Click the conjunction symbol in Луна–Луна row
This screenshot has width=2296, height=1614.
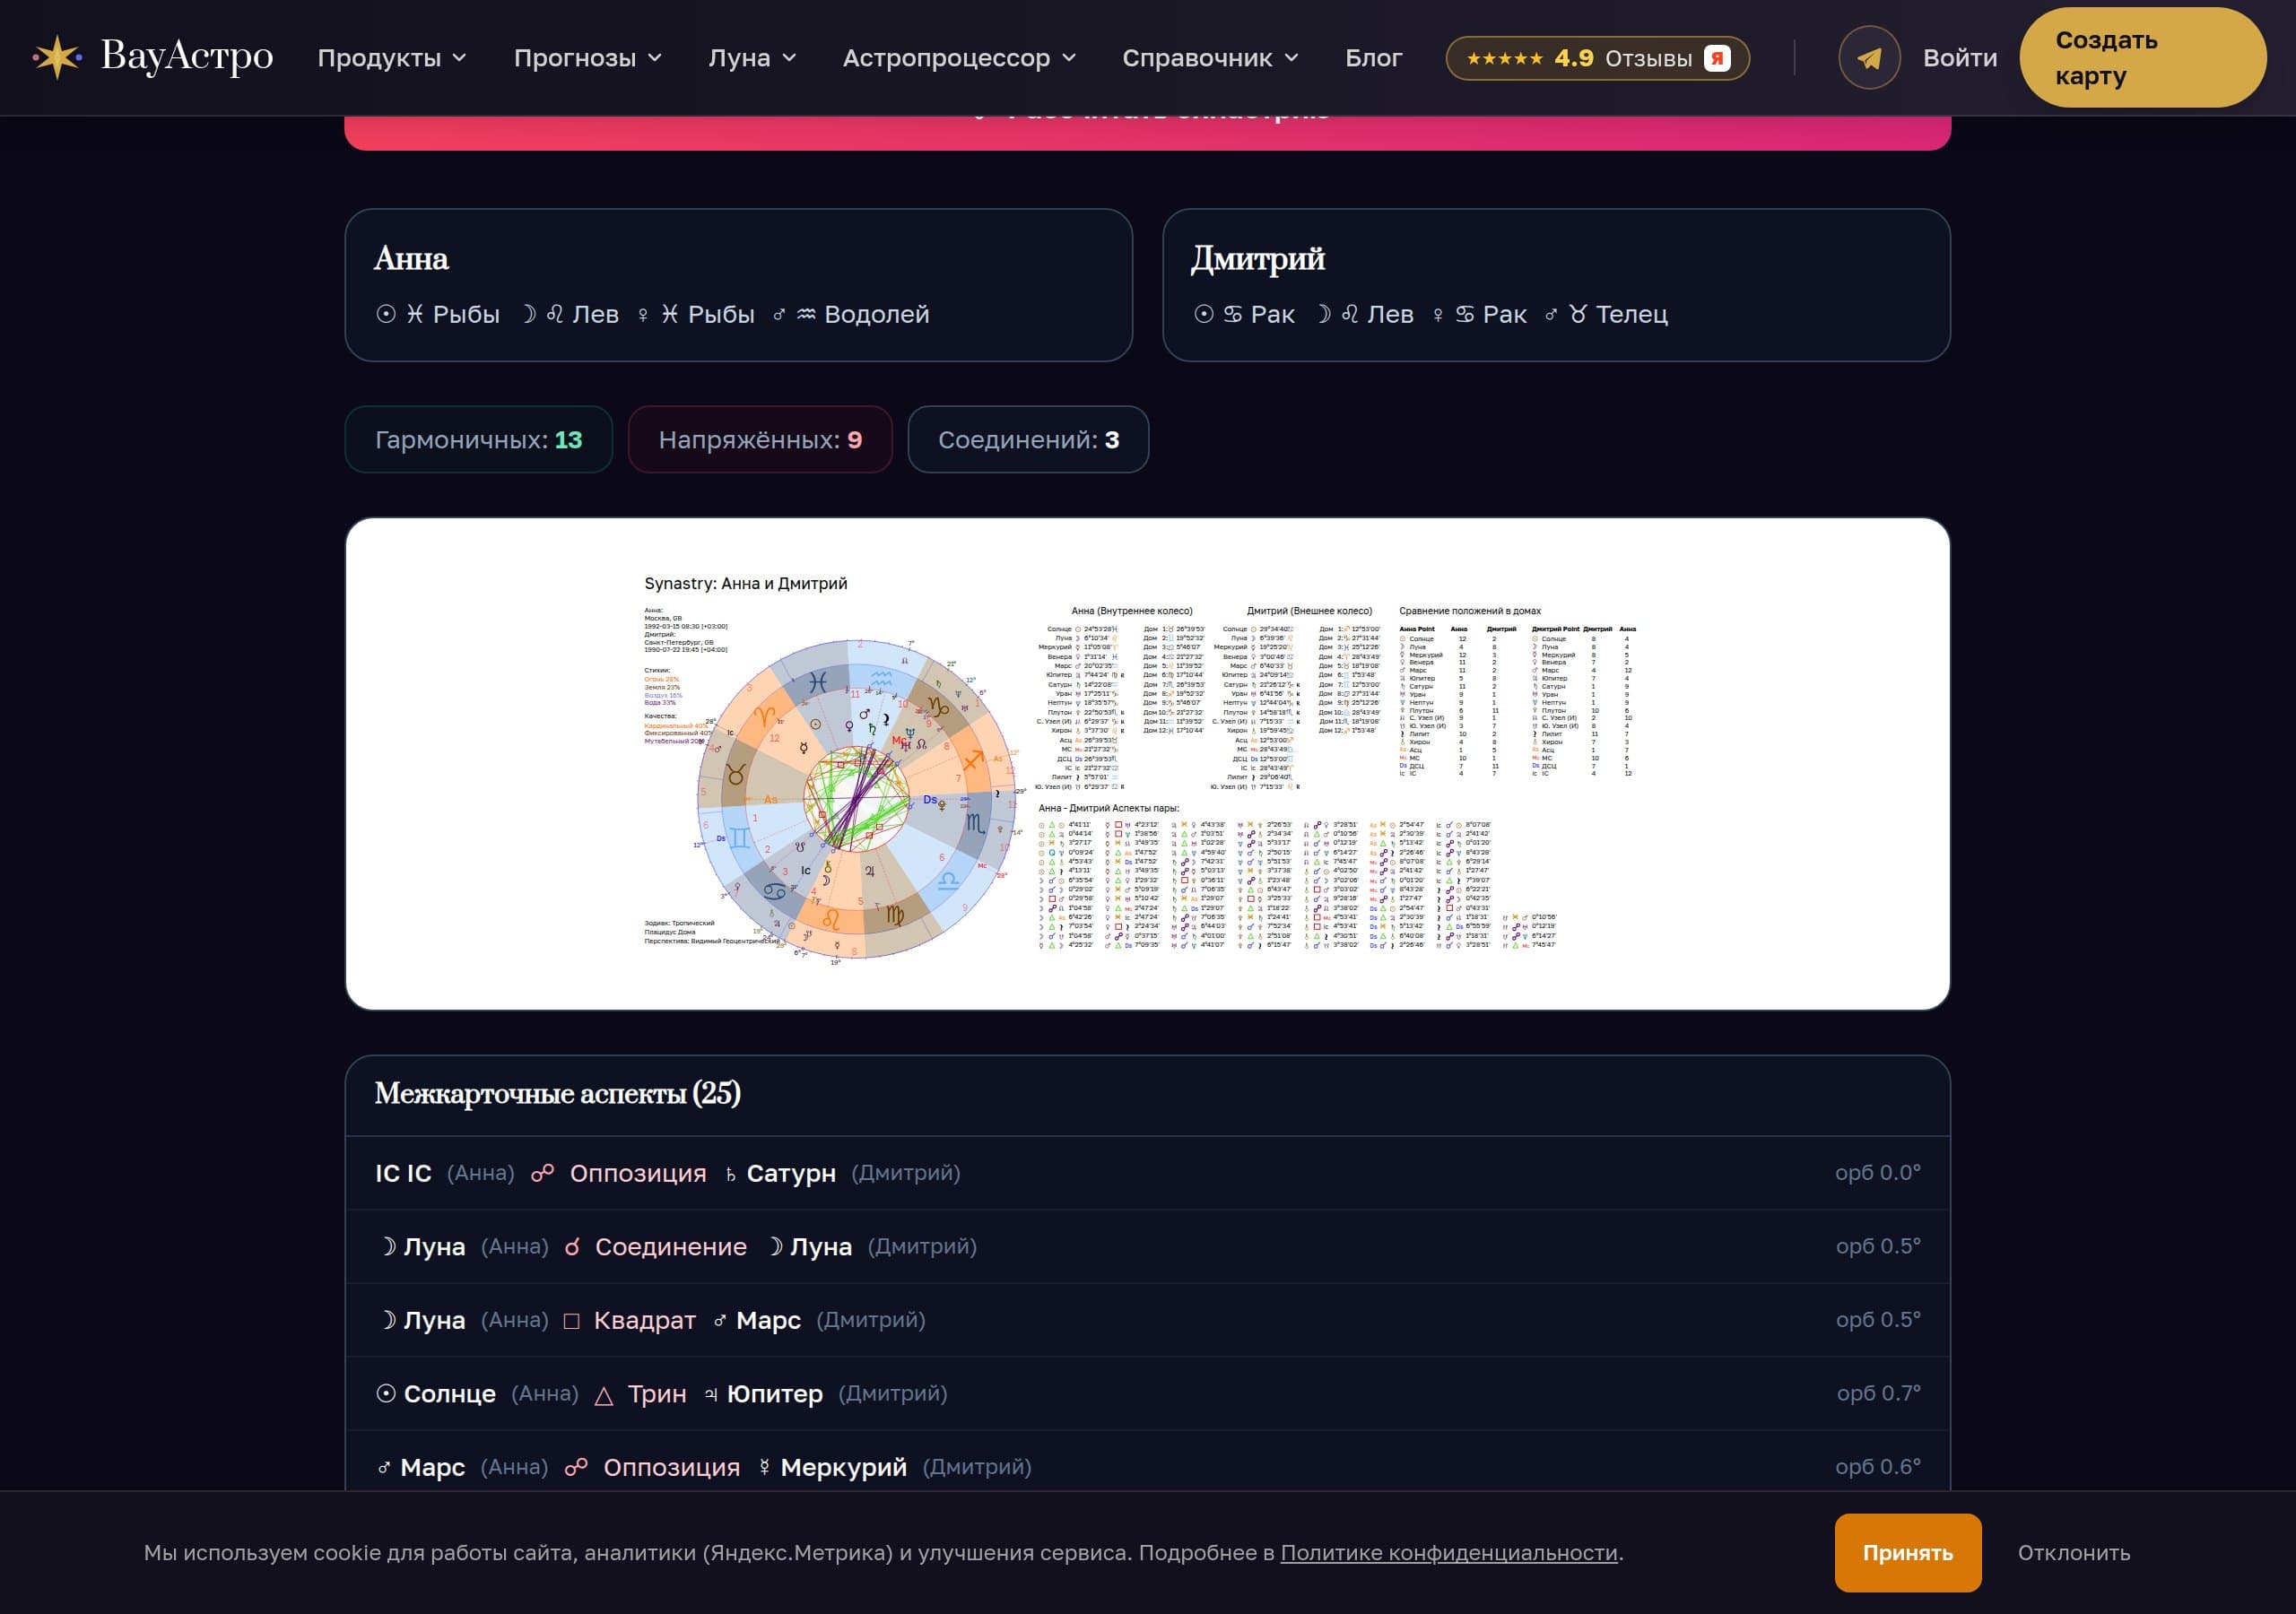[x=572, y=1247]
